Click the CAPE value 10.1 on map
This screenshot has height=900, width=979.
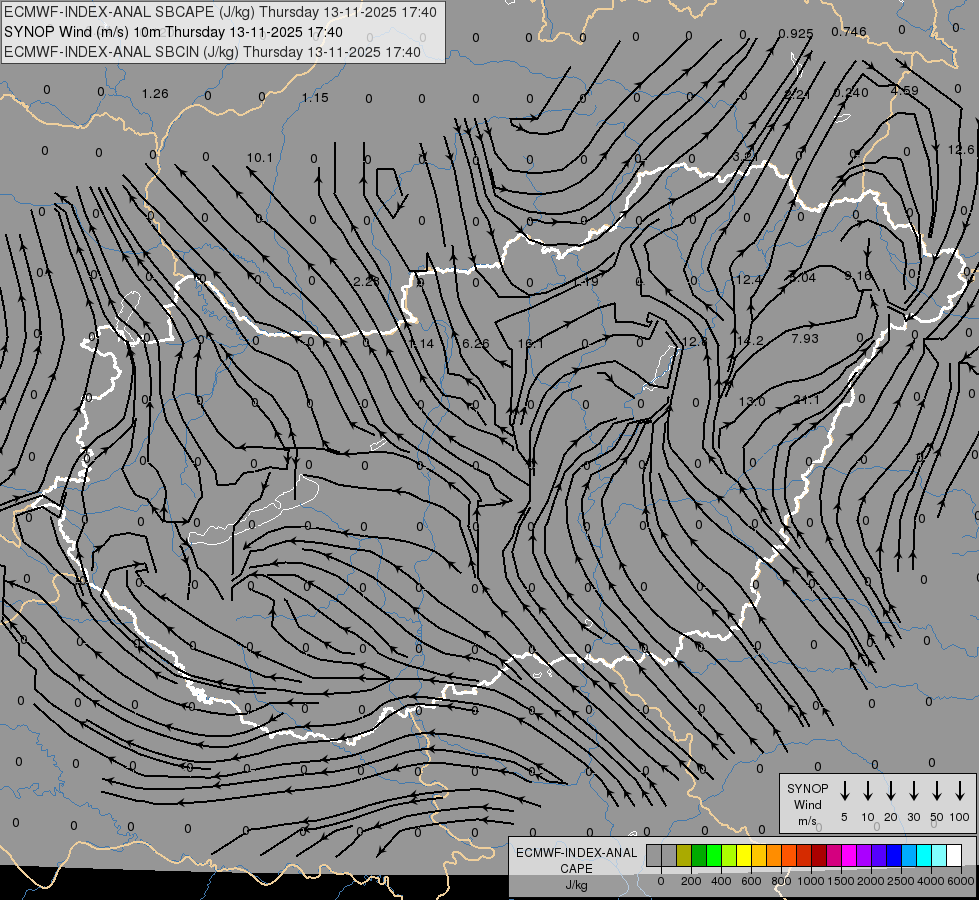(x=260, y=157)
